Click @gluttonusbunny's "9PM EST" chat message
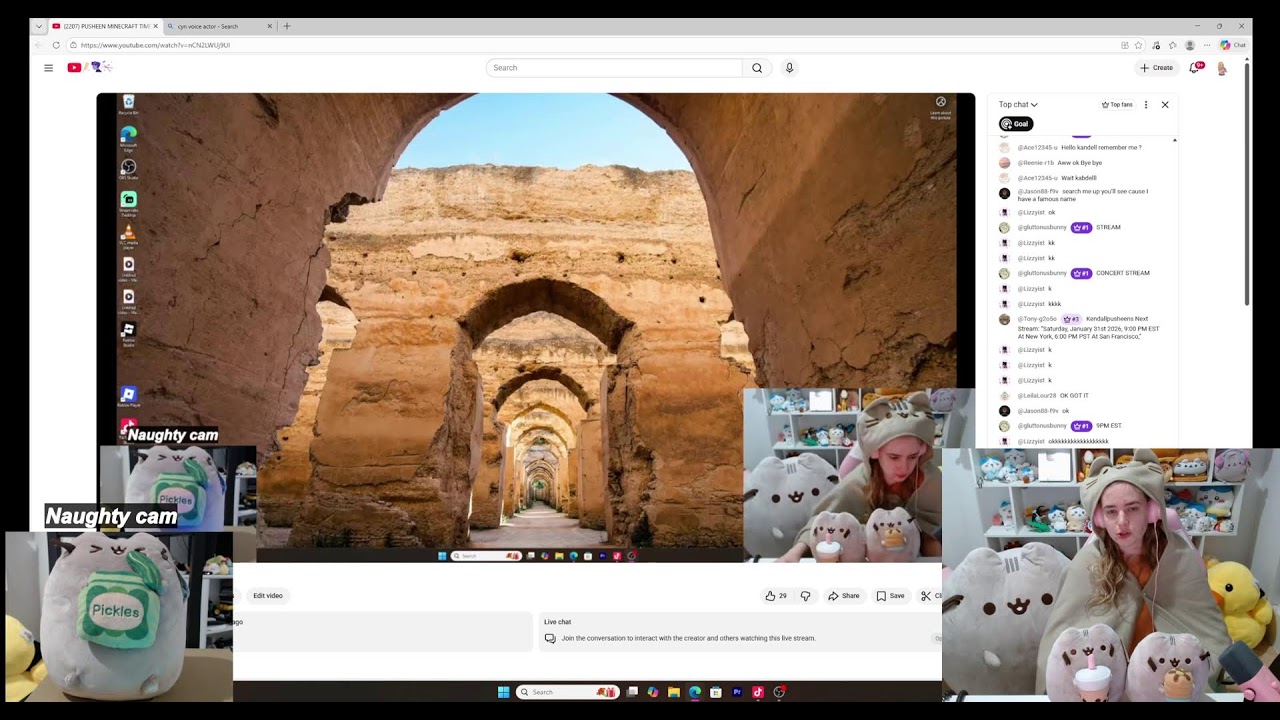Screen dimensions: 1280x720 1109,426
